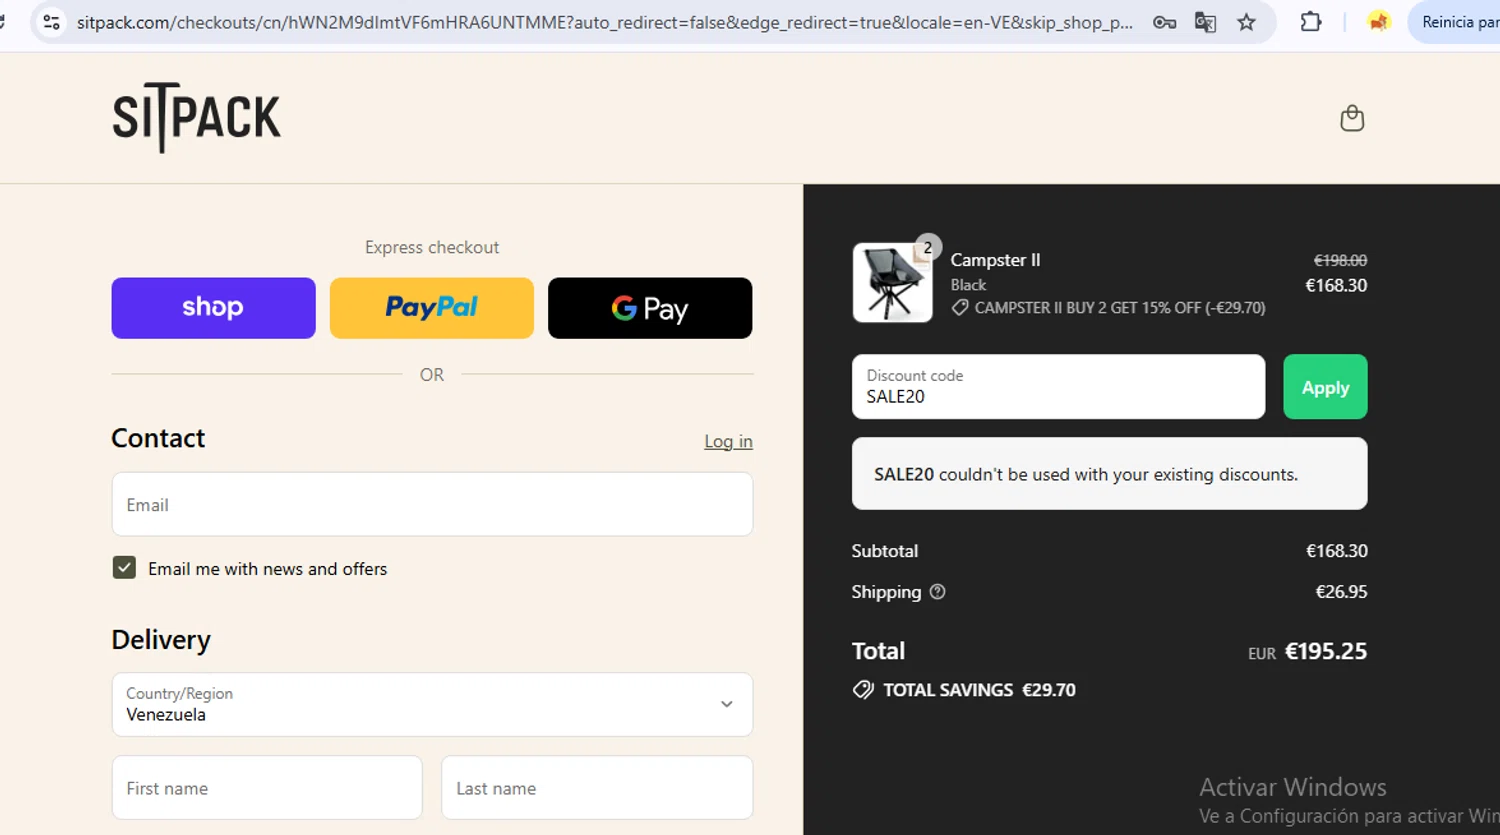This screenshot has width=1500, height=835.
Task: Click the Express checkout heading
Action: tap(432, 247)
